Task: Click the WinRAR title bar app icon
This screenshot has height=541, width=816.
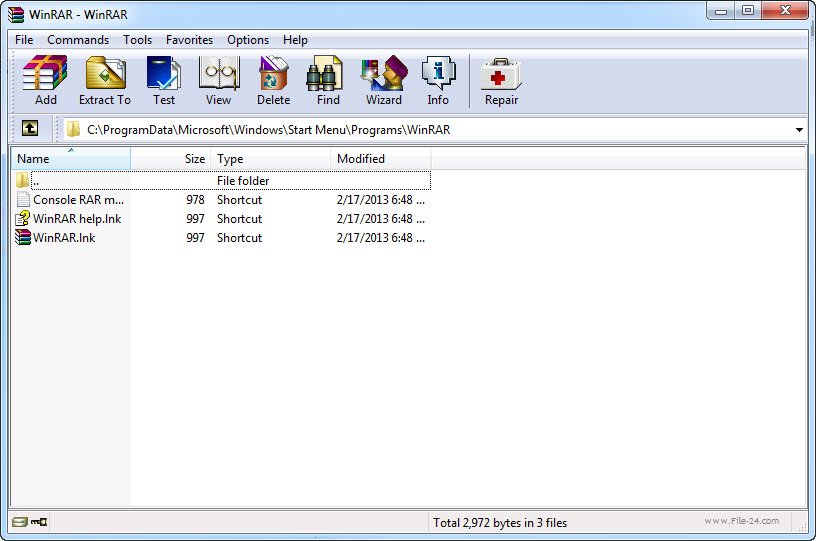Action: pyautogui.click(x=16, y=14)
